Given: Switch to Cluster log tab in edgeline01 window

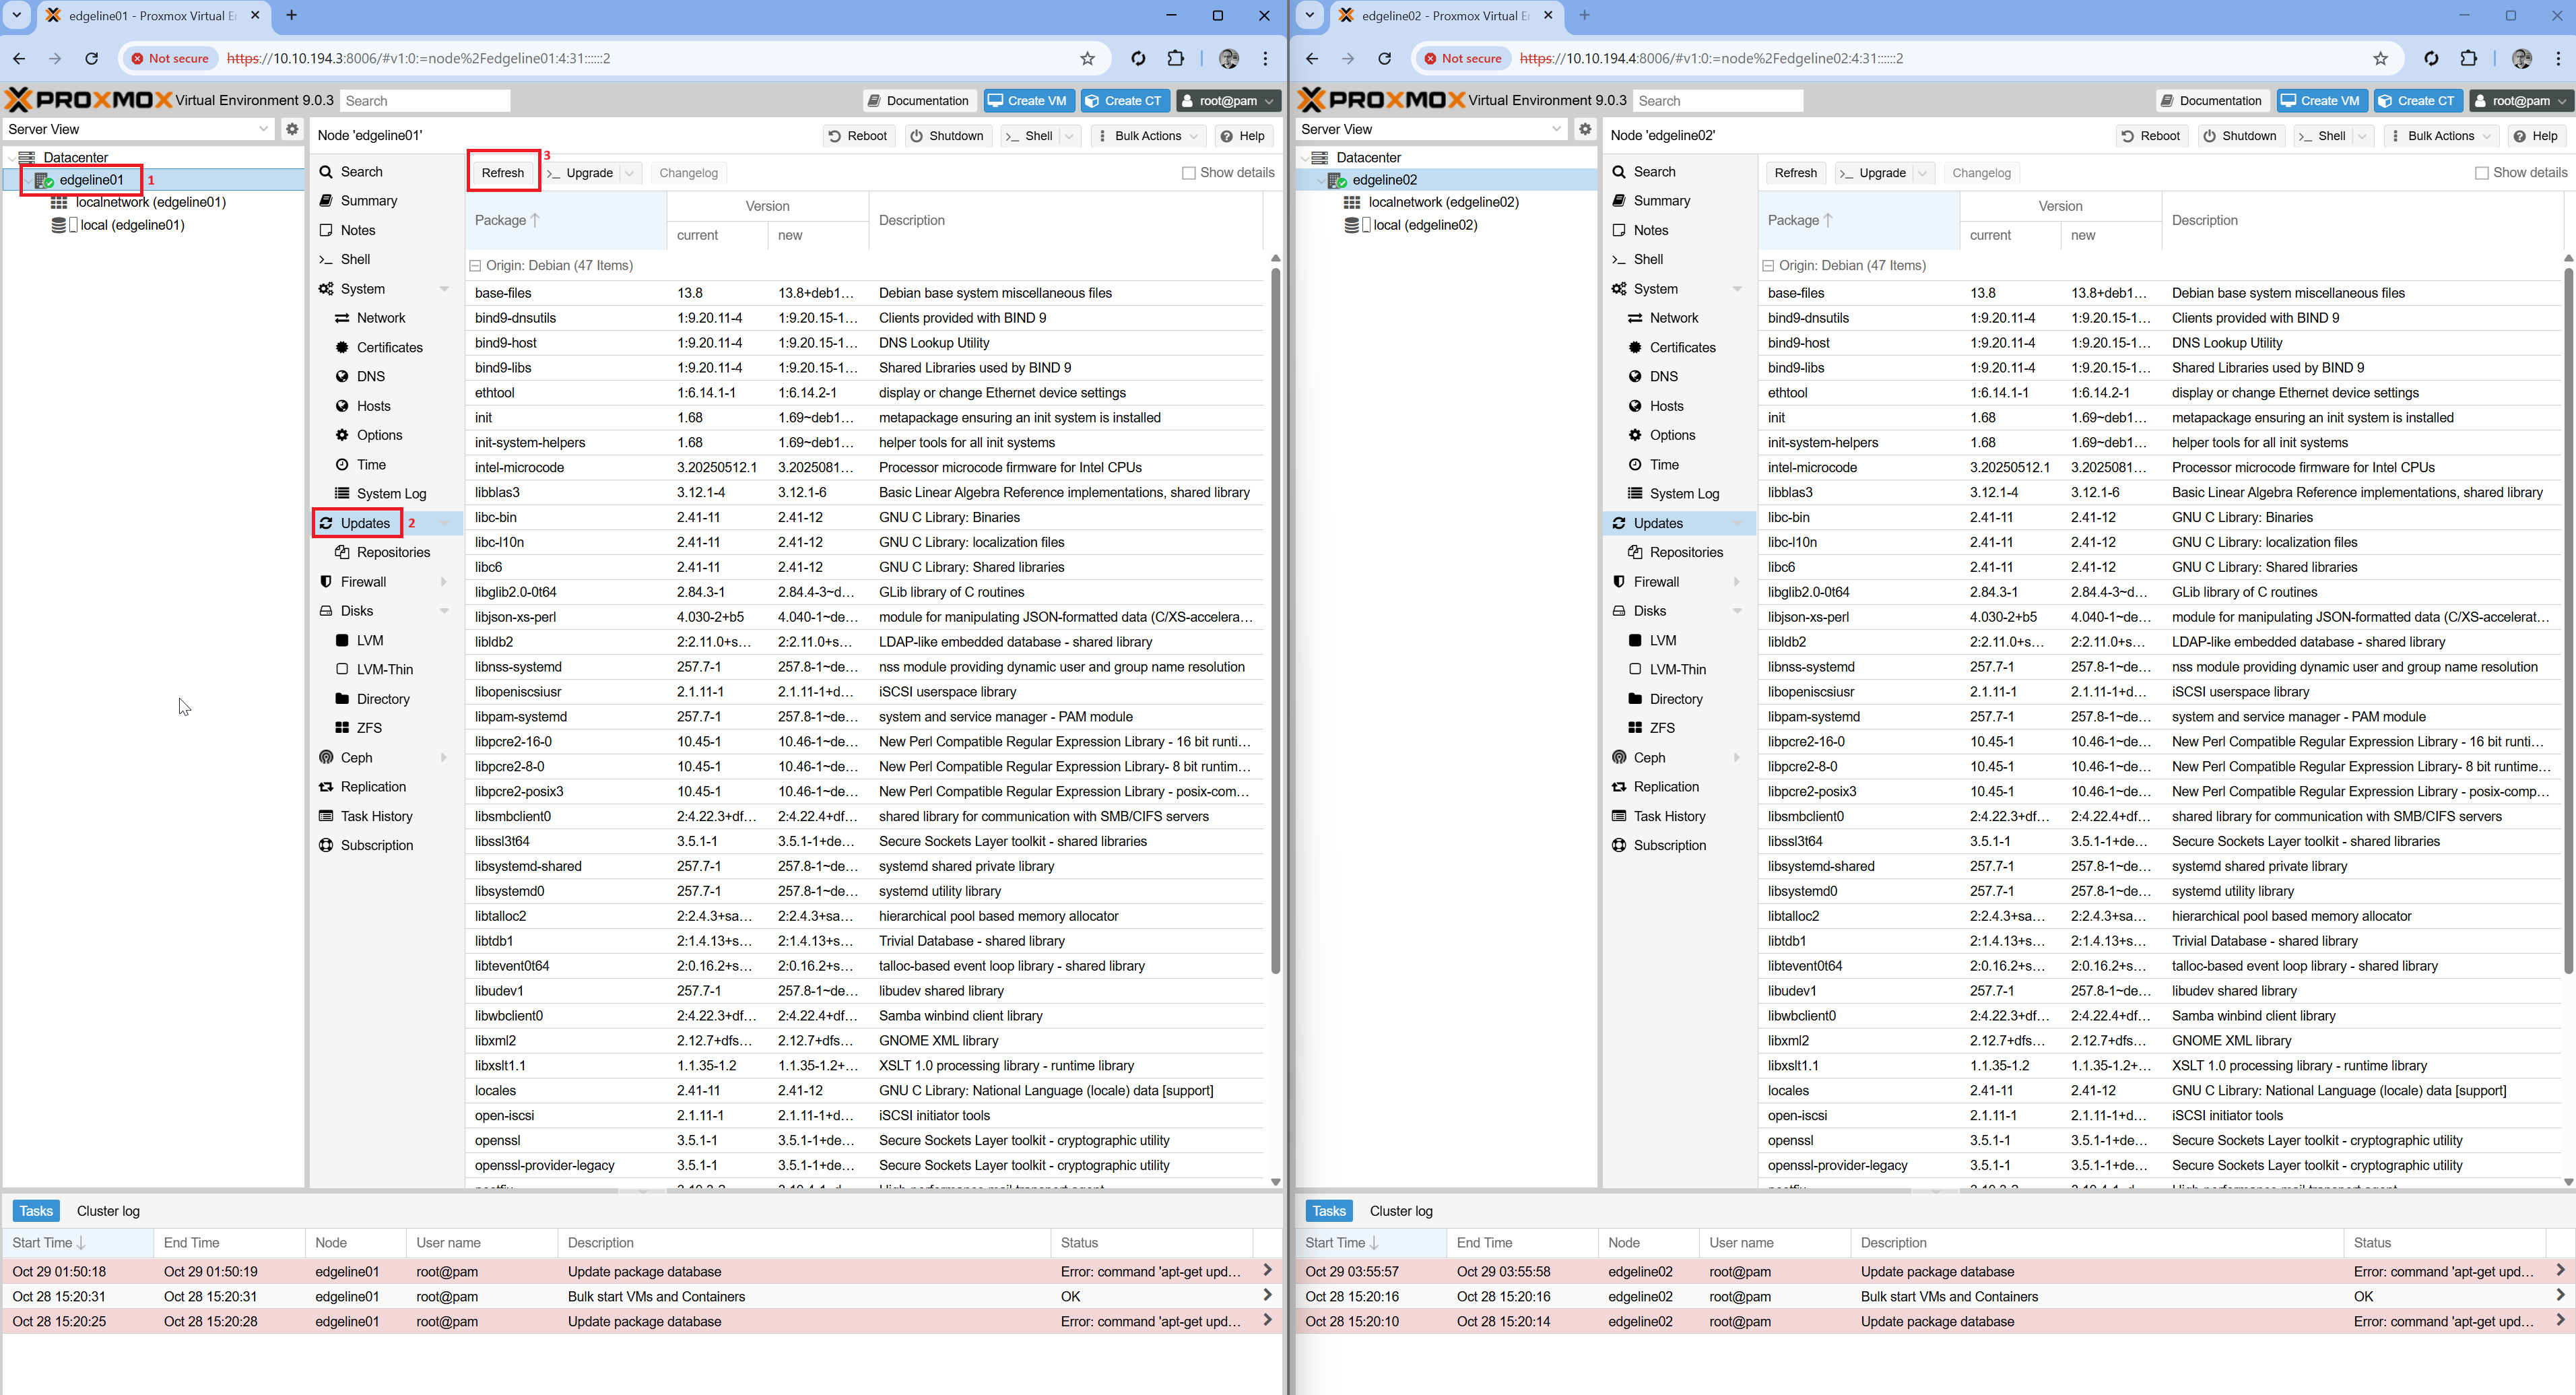Looking at the screenshot, I should click(109, 1211).
